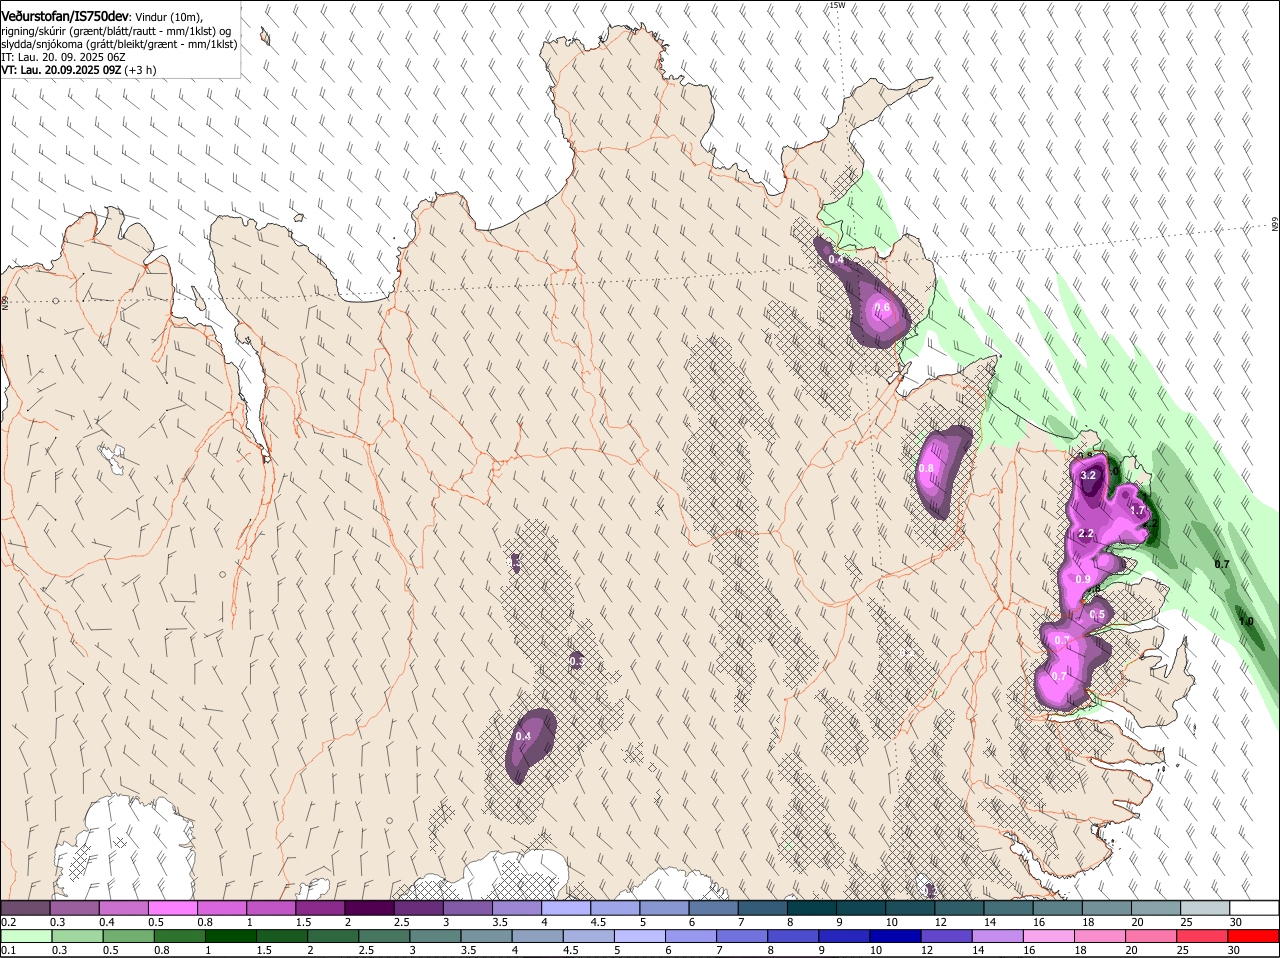Viewport: 1280px width, 958px height.
Task: Click the 0.9 value in the pink area
Action: [x=1083, y=579]
